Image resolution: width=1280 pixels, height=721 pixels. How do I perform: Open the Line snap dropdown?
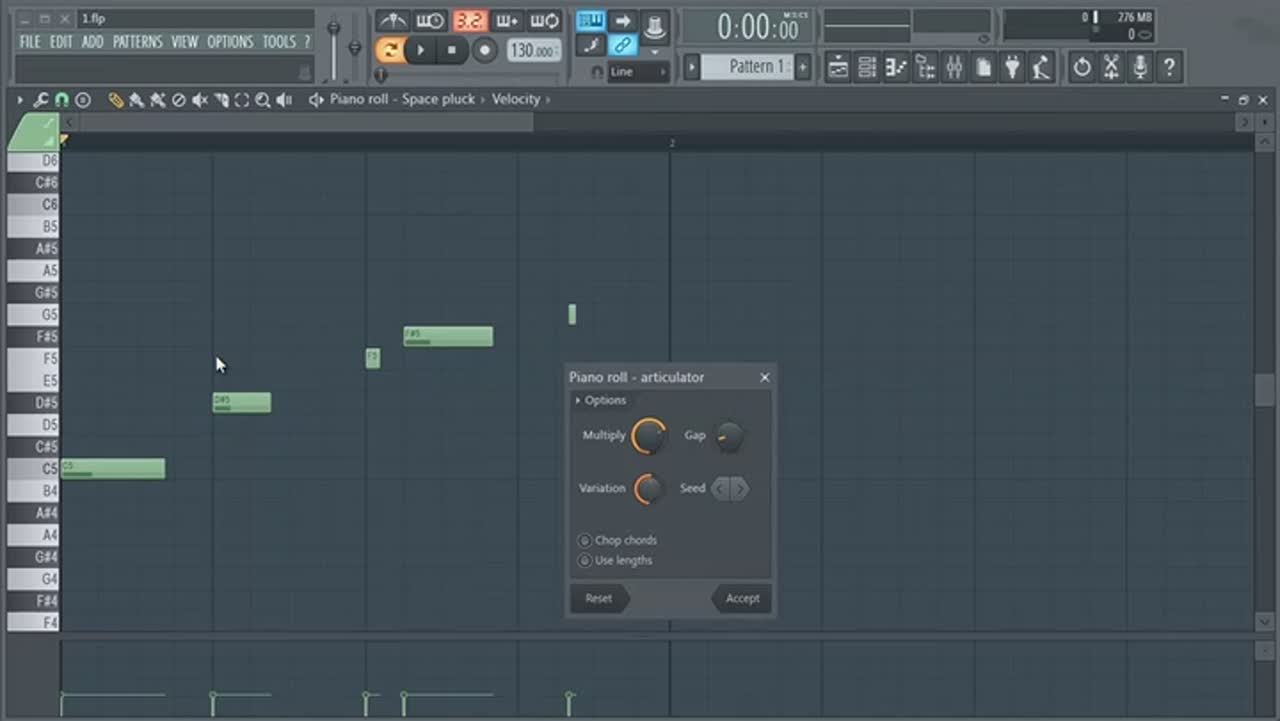pyautogui.click(x=636, y=72)
